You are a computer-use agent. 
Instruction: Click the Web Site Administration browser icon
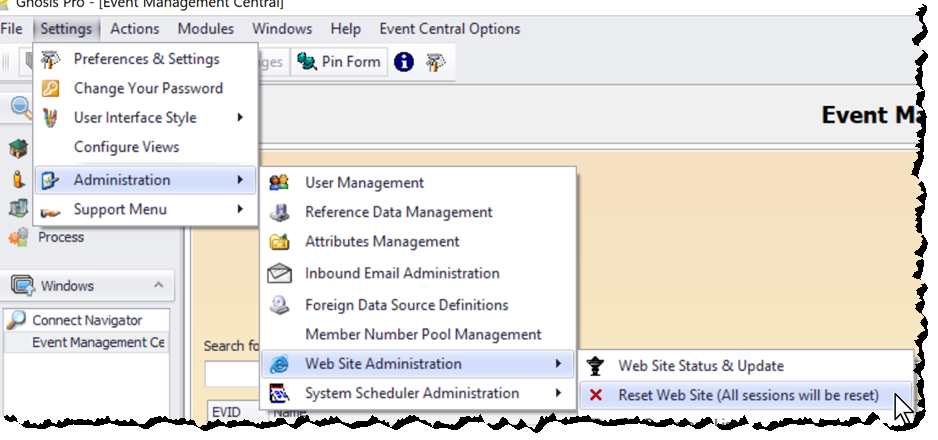point(279,363)
